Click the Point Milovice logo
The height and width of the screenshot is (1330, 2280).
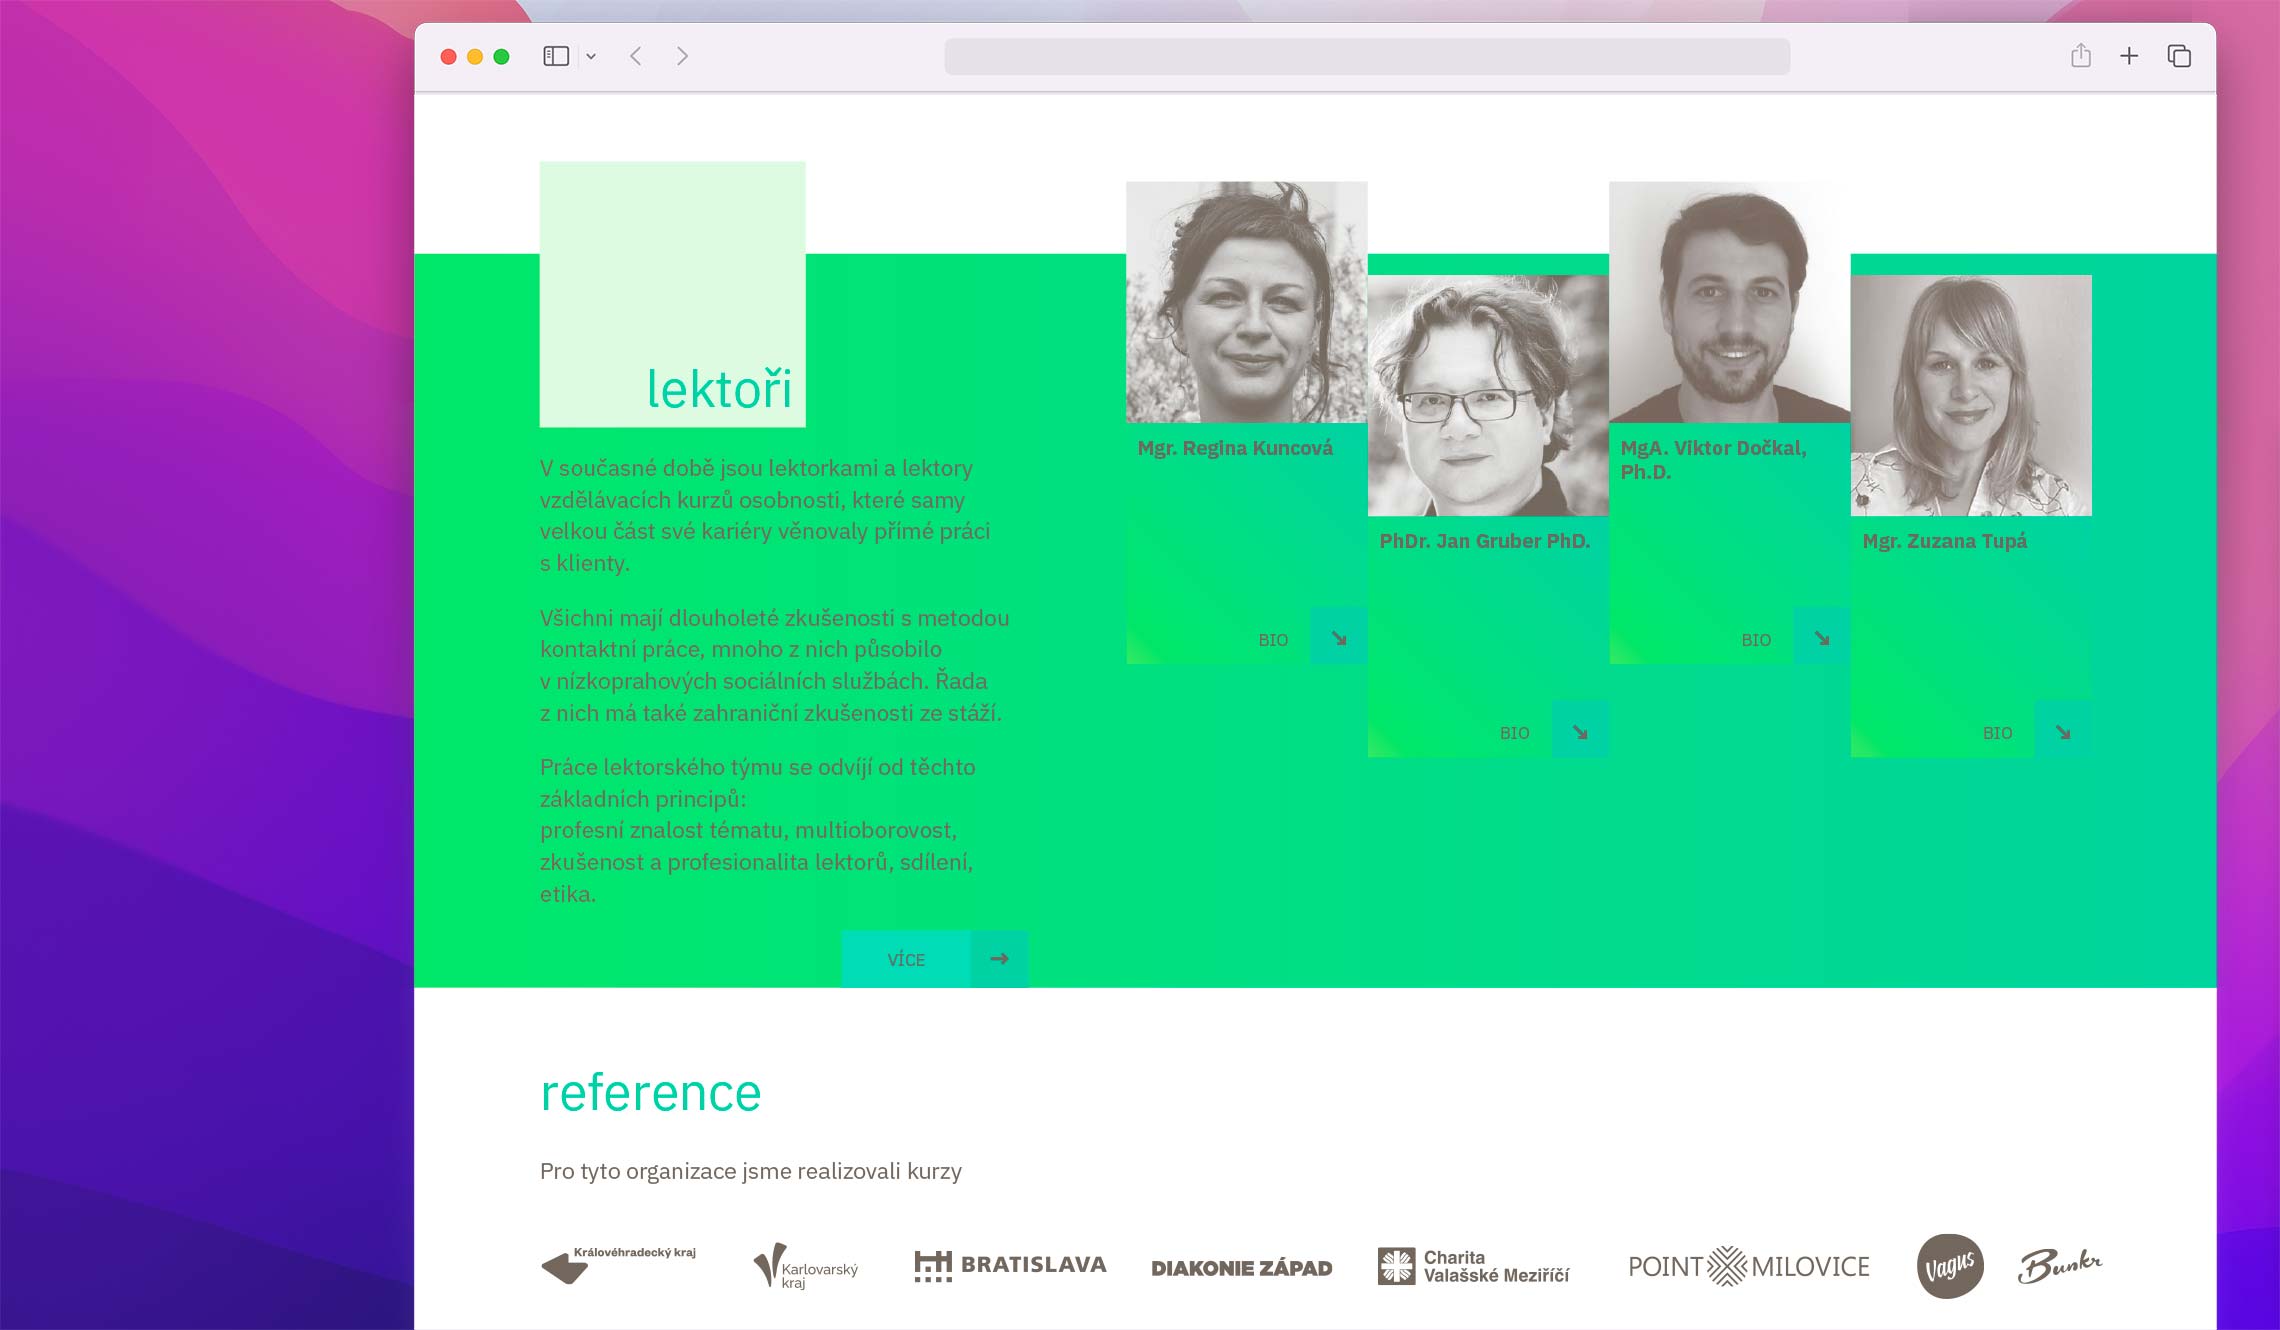[1749, 1266]
